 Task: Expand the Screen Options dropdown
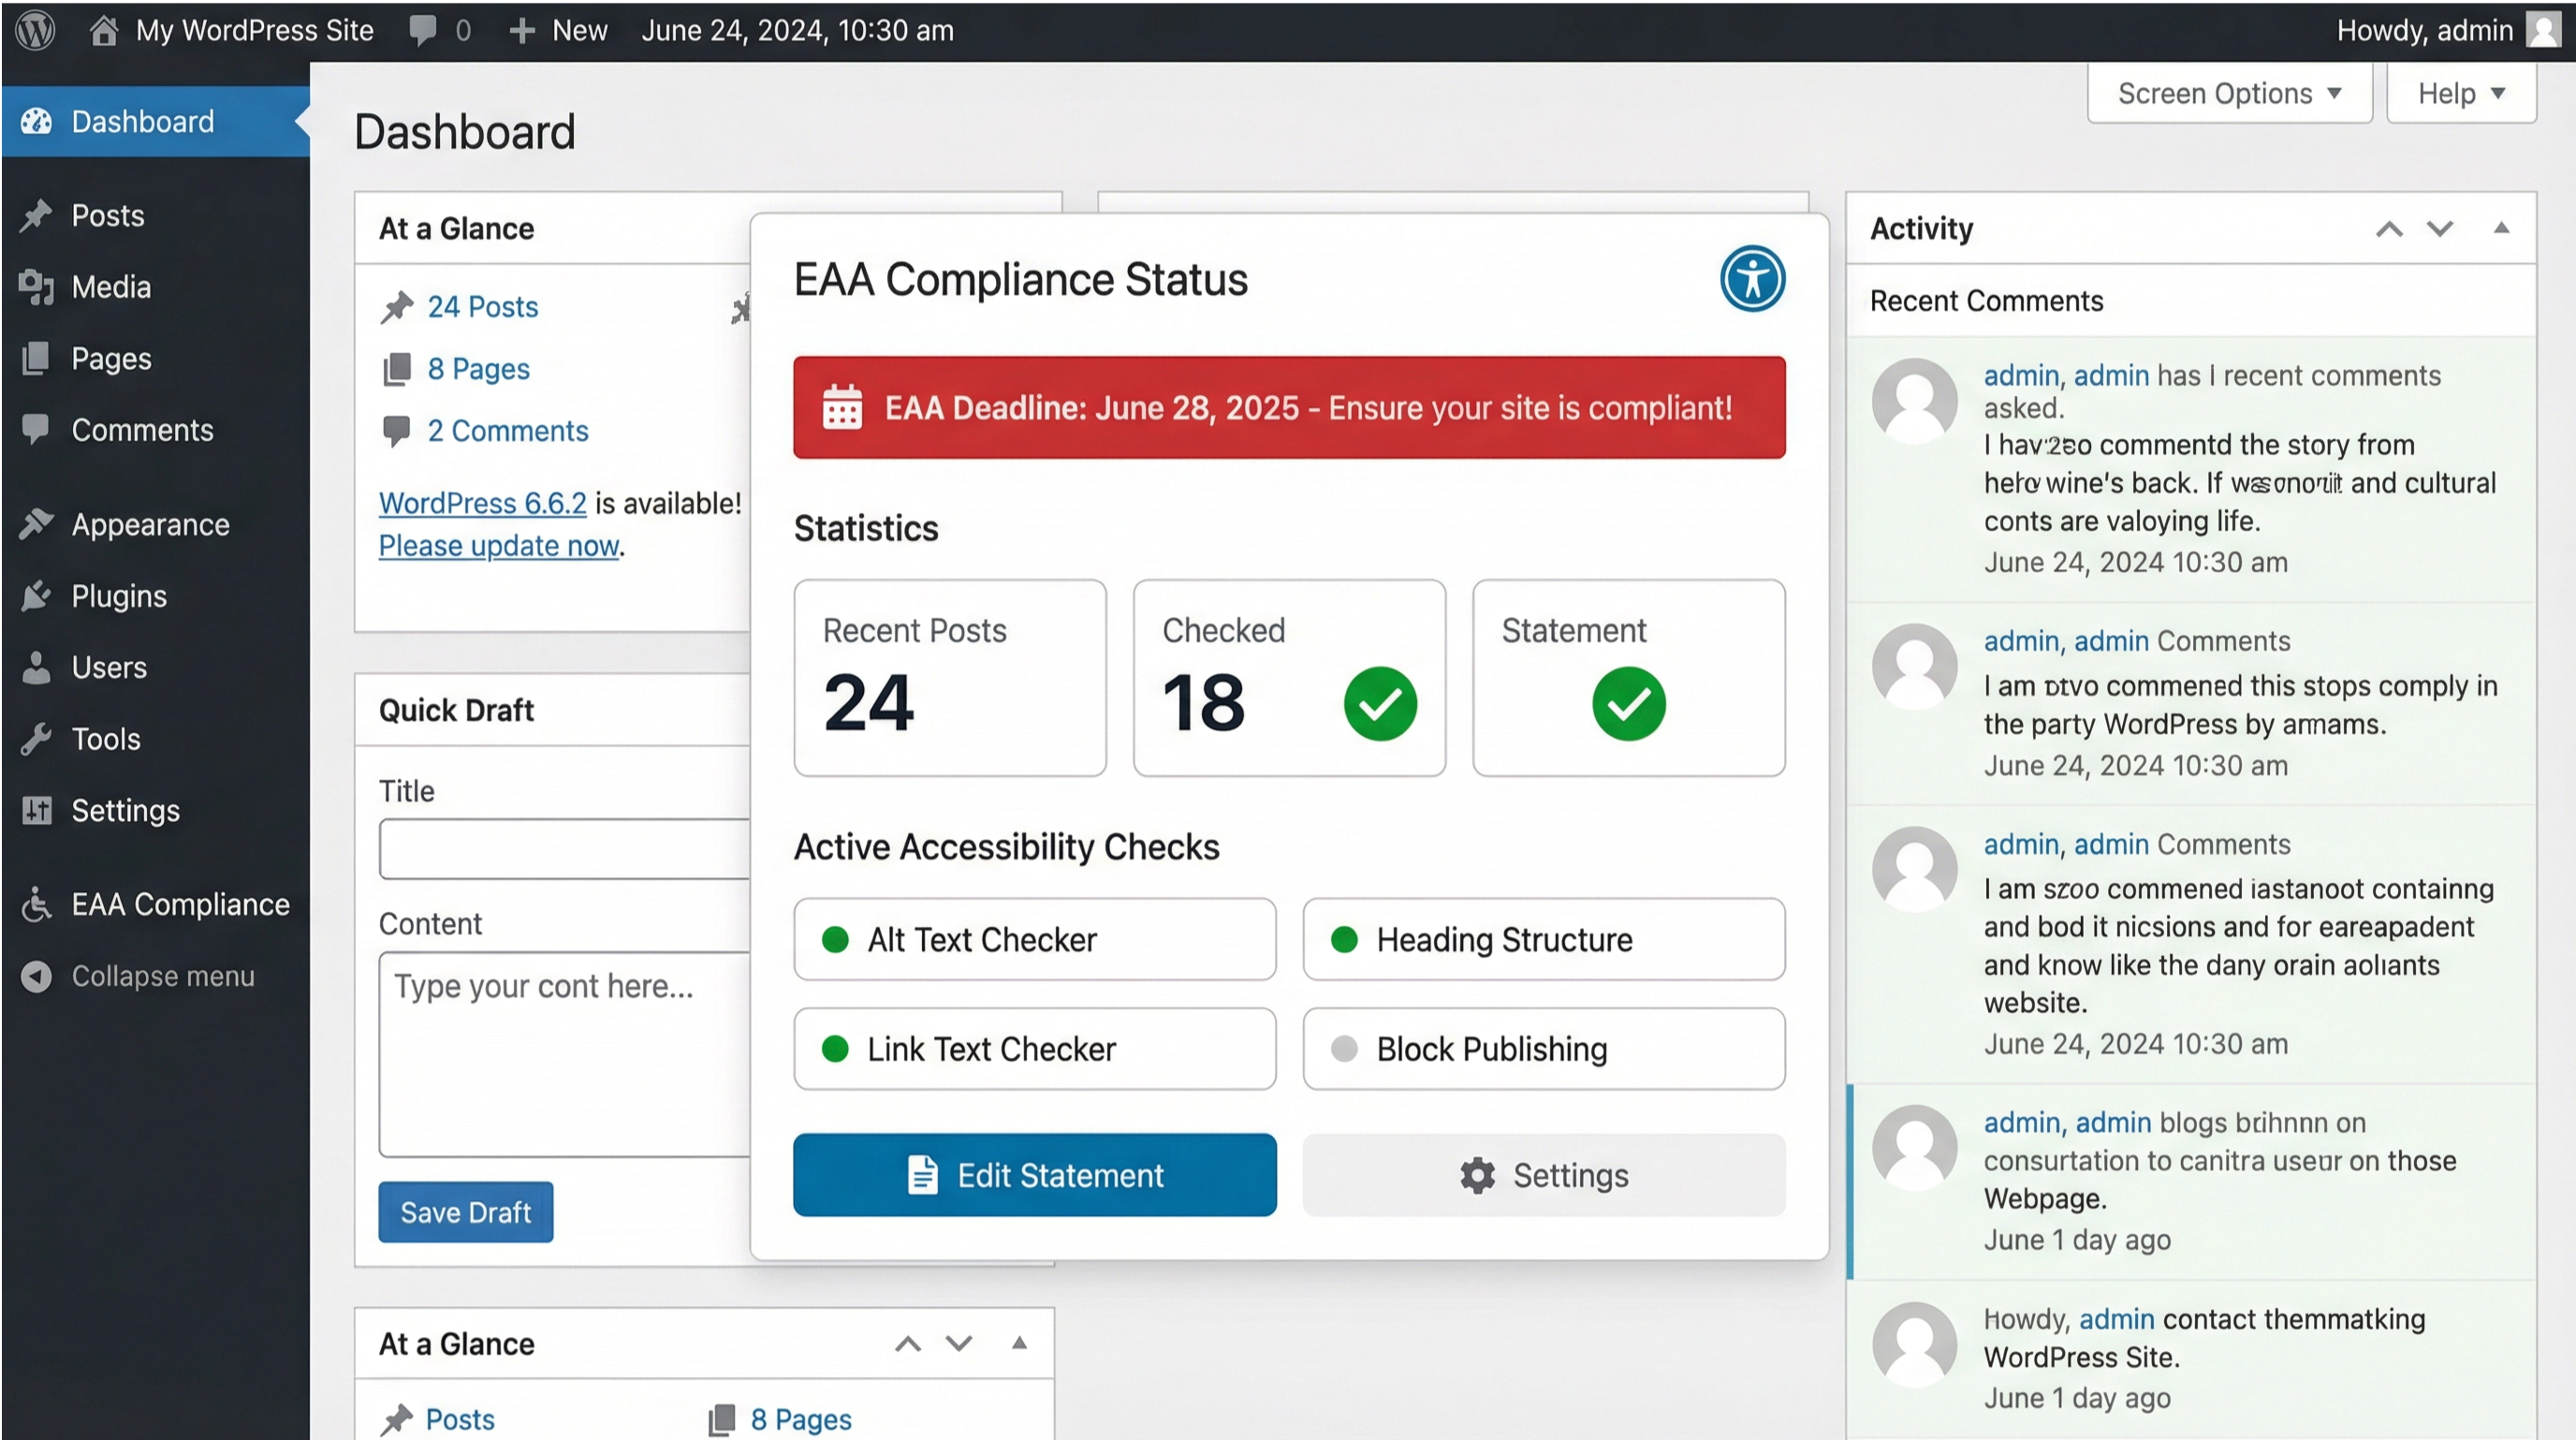(2229, 93)
